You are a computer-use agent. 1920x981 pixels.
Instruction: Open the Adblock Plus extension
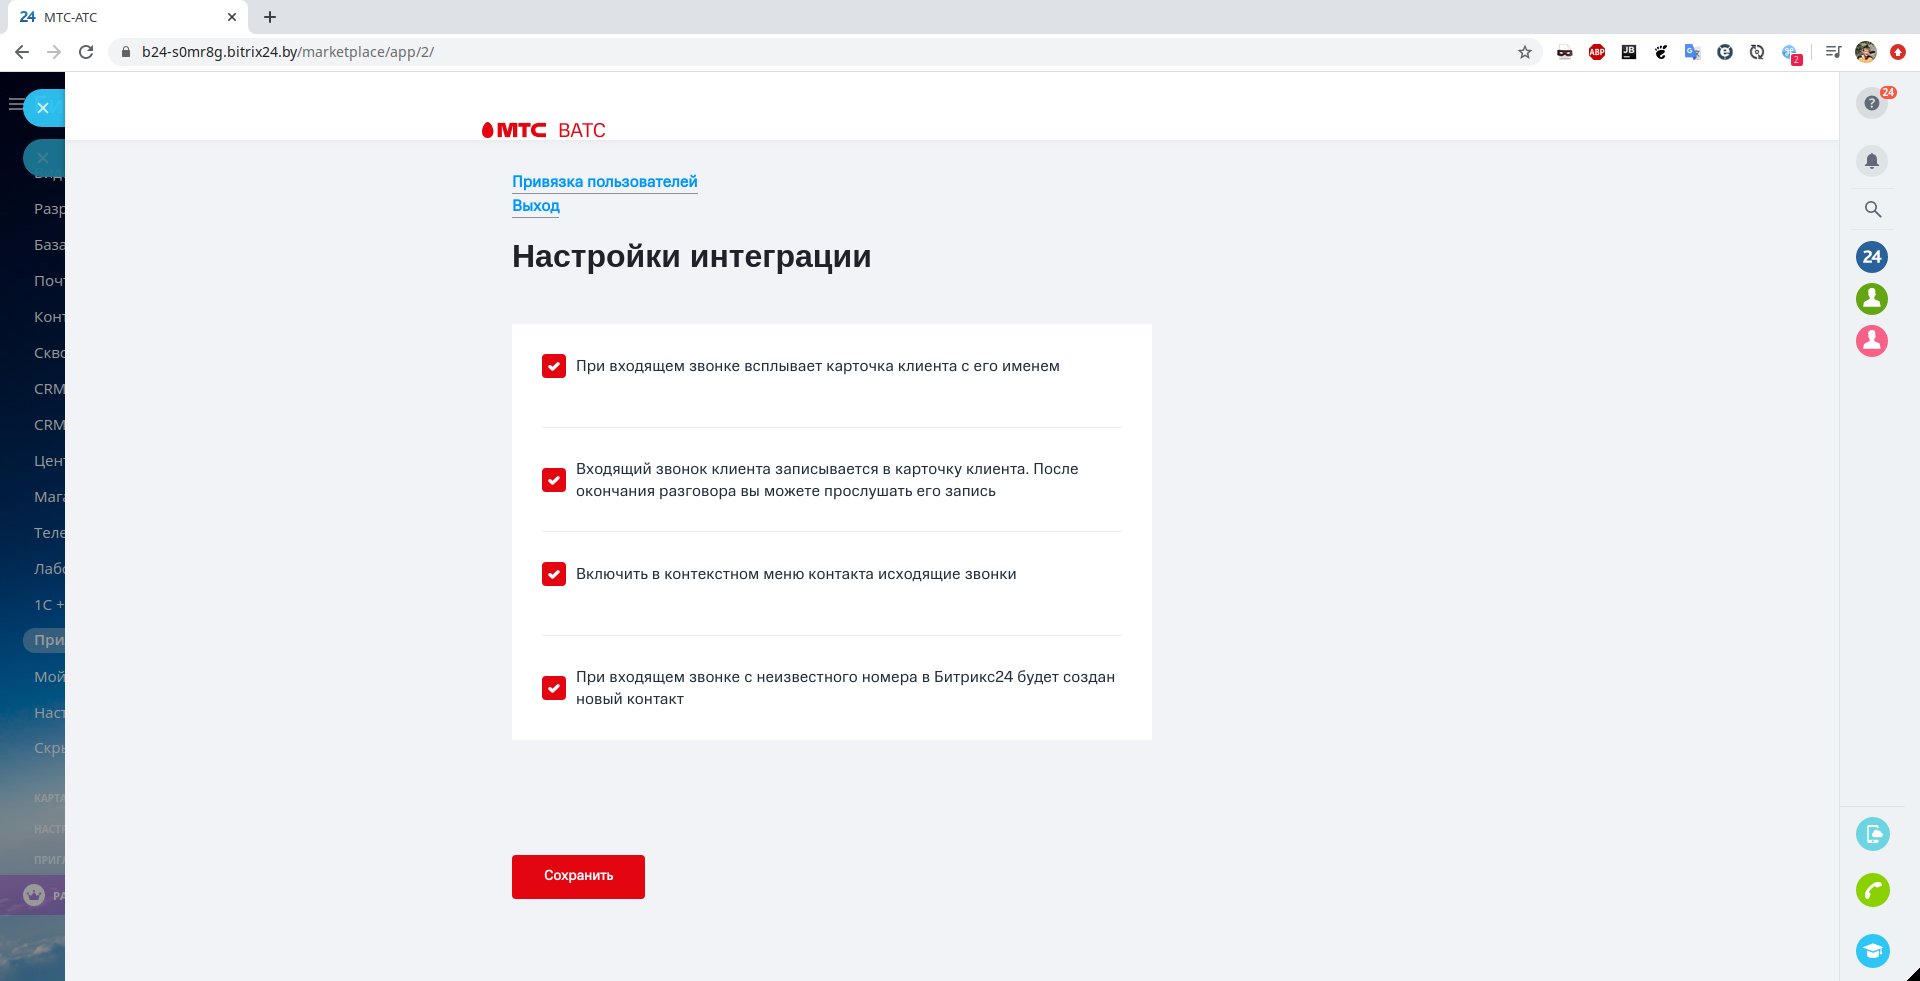[x=1597, y=52]
